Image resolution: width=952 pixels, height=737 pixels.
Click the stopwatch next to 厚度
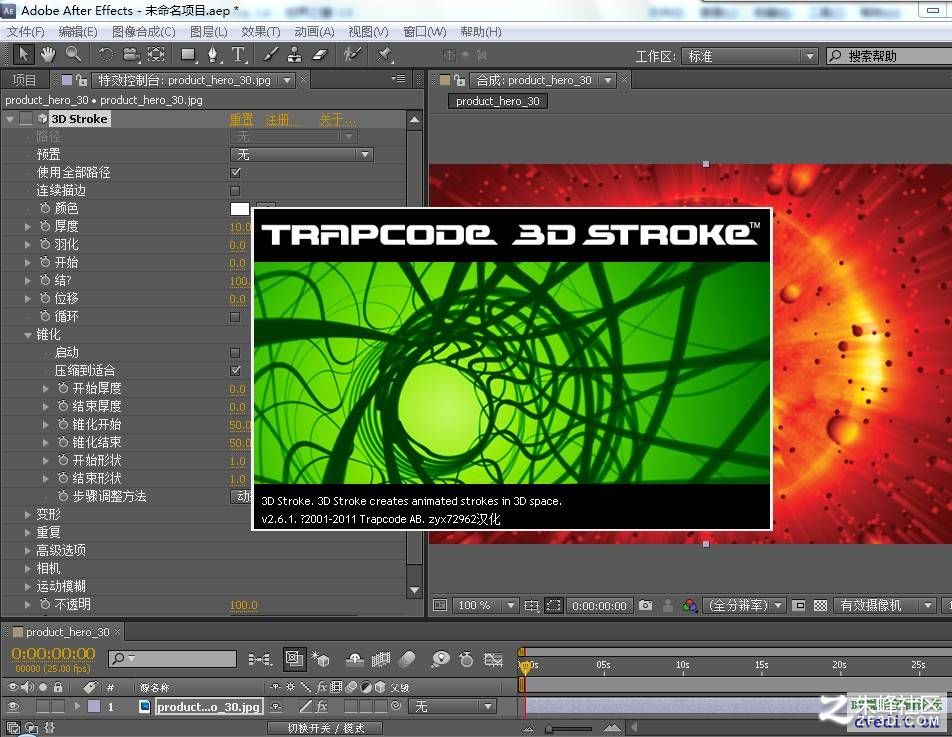45,226
